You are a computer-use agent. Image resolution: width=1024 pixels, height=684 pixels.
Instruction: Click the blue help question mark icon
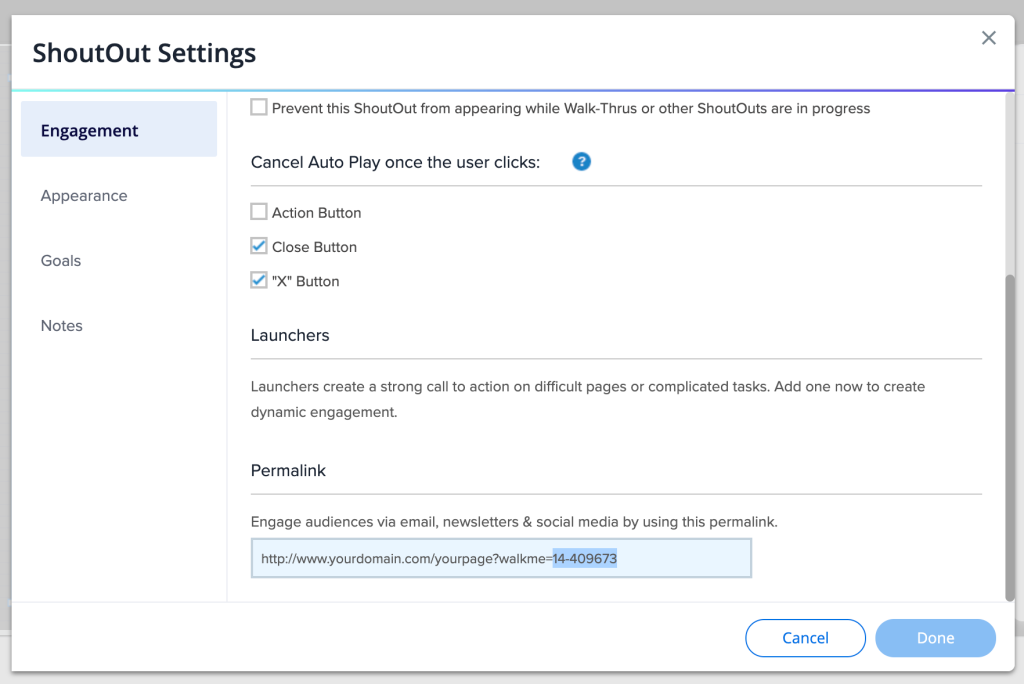581,161
